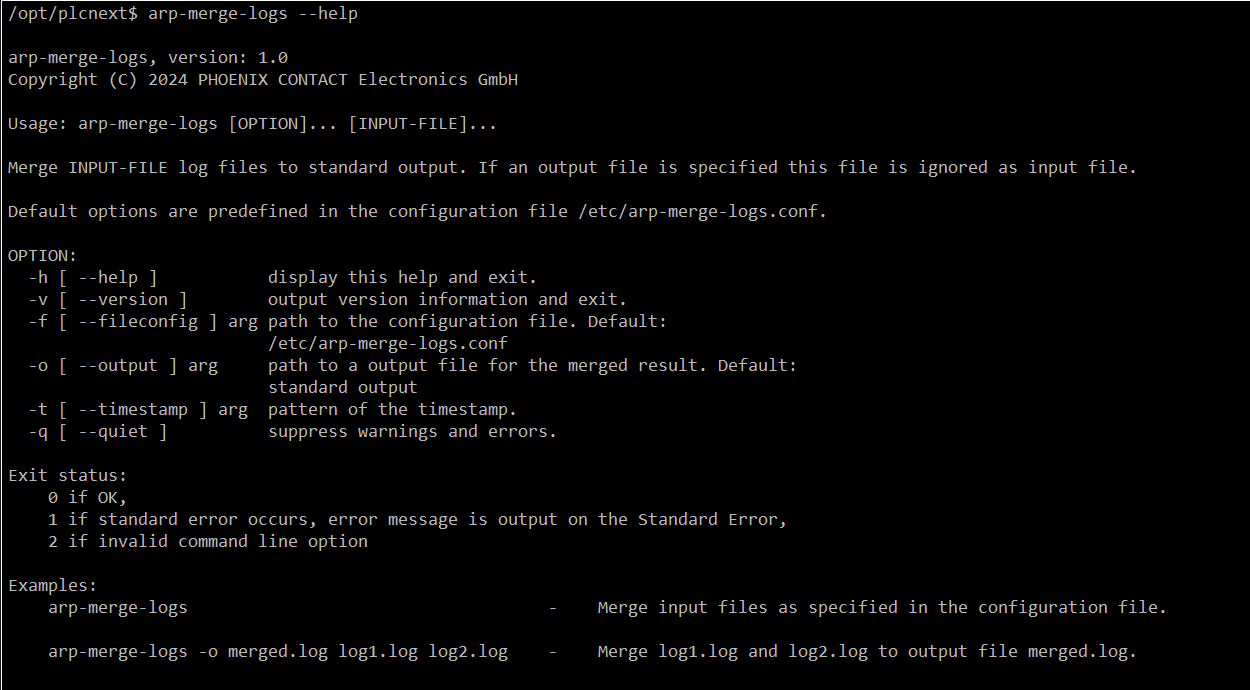The height and width of the screenshot is (690, 1250).
Task: Click the 'Exit status:' heading
Action: (x=68, y=475)
